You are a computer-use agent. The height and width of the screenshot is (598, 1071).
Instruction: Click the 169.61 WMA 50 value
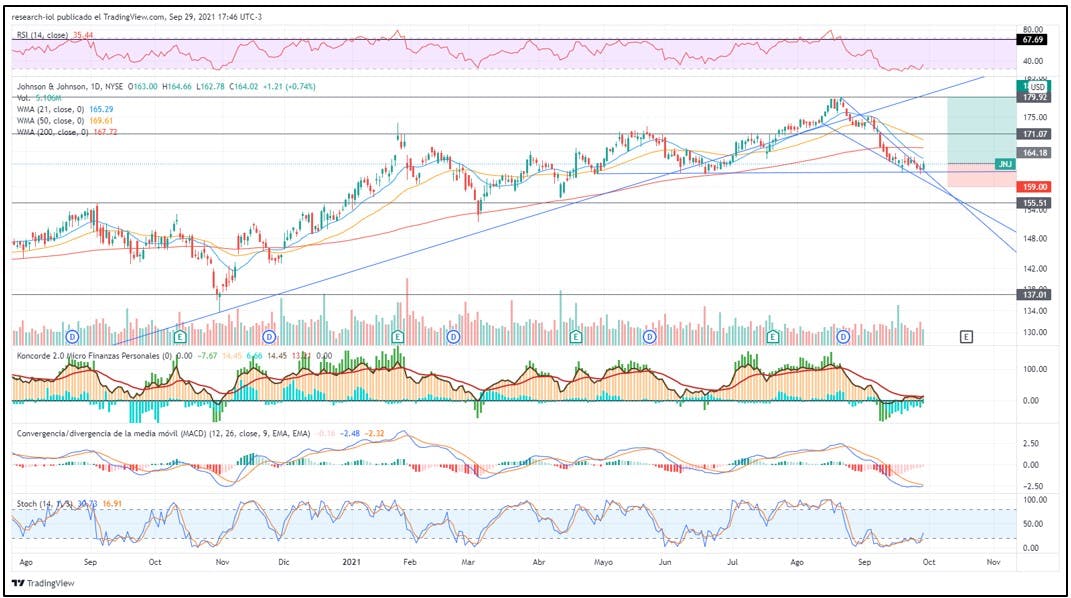tap(102, 121)
